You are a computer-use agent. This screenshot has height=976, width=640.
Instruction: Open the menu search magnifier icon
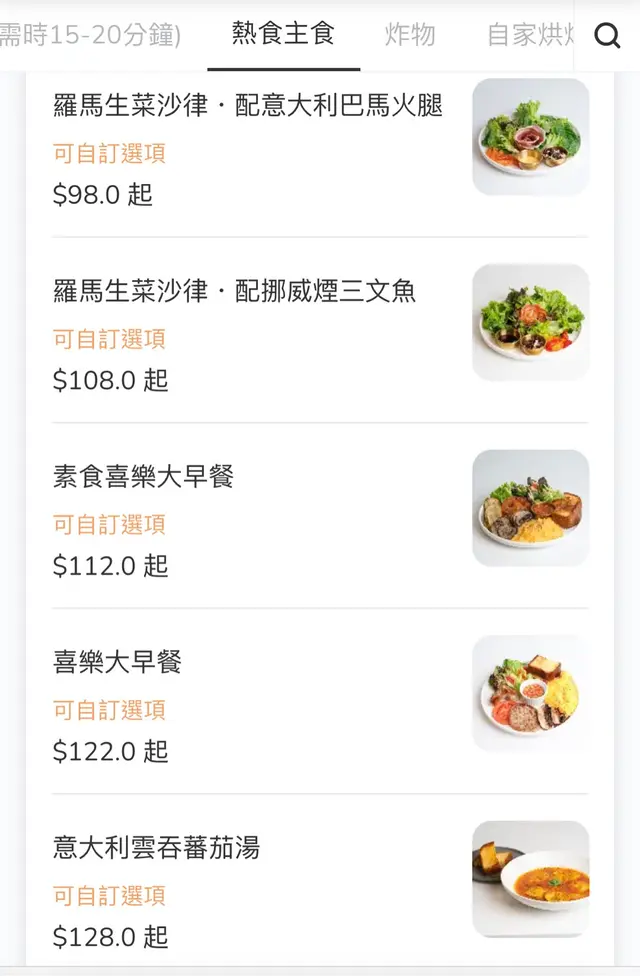(x=607, y=36)
